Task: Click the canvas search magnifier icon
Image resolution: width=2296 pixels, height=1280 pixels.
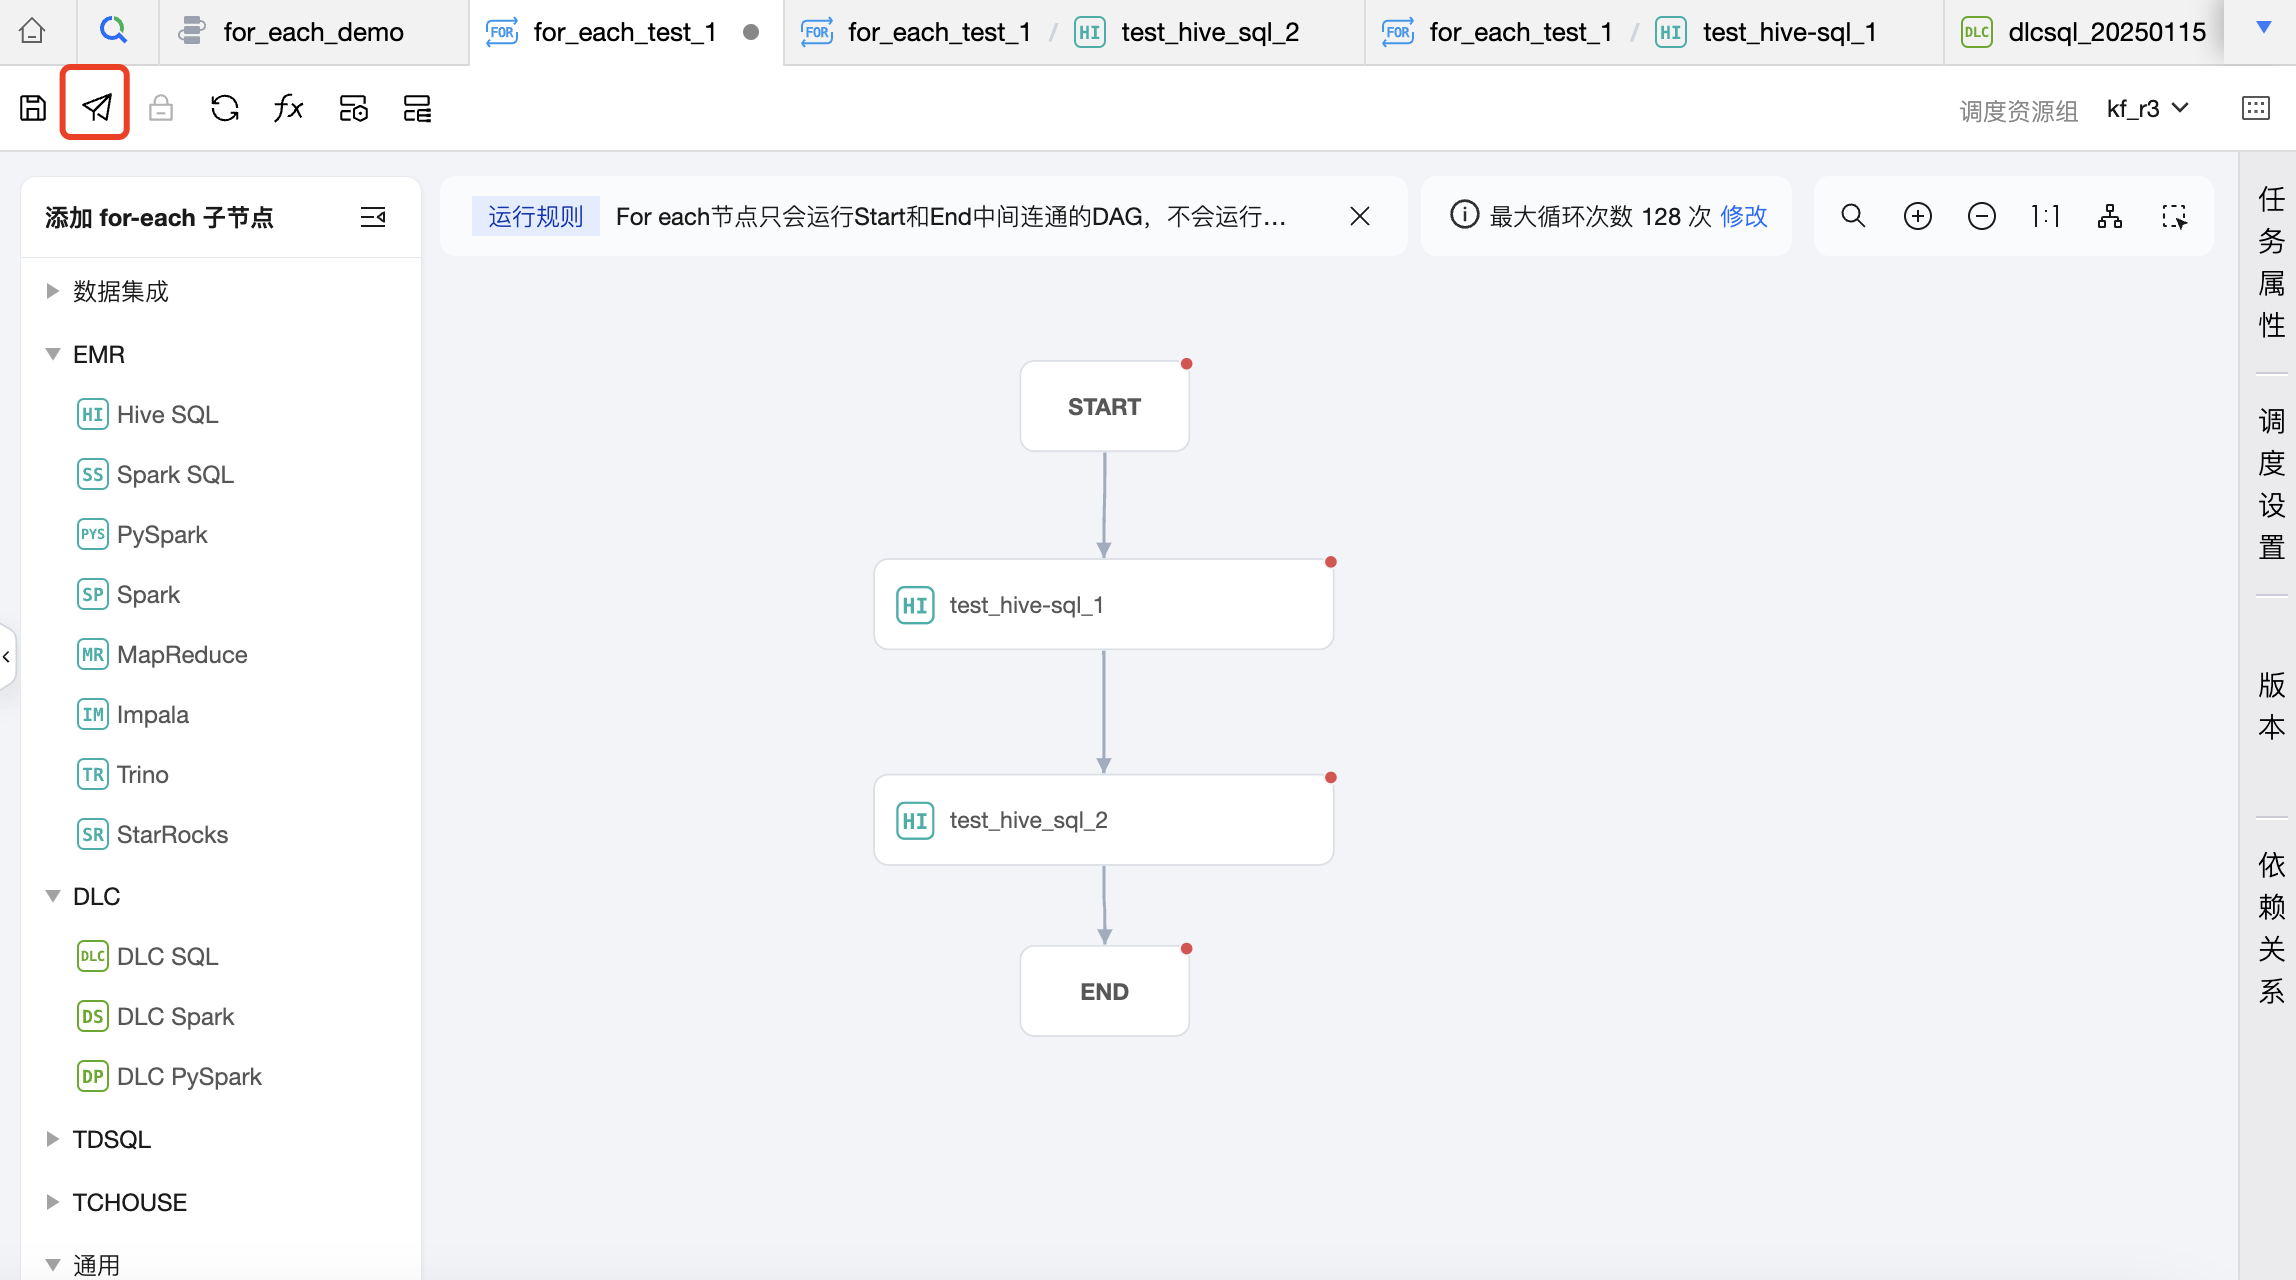Action: [1853, 216]
